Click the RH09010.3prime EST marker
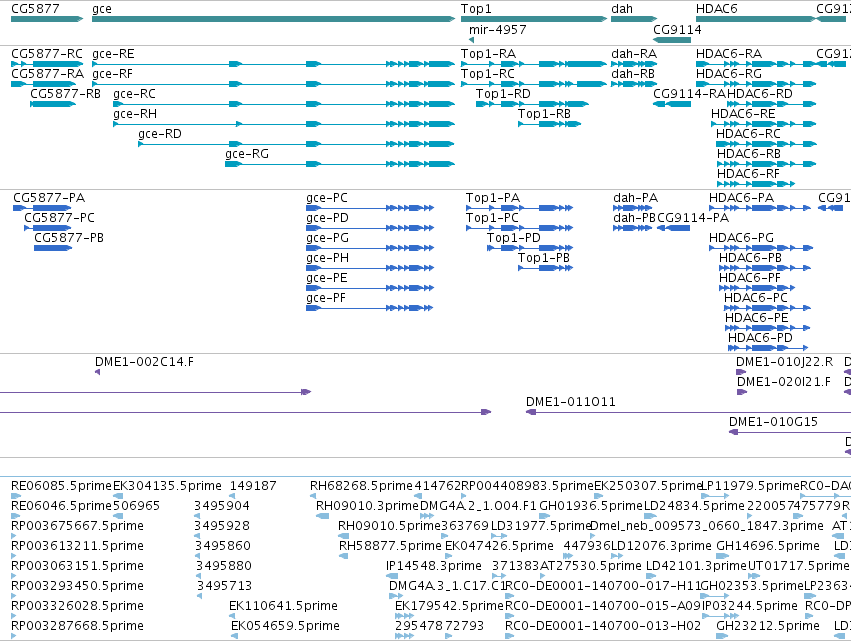851x641 pixels. click(x=322, y=516)
